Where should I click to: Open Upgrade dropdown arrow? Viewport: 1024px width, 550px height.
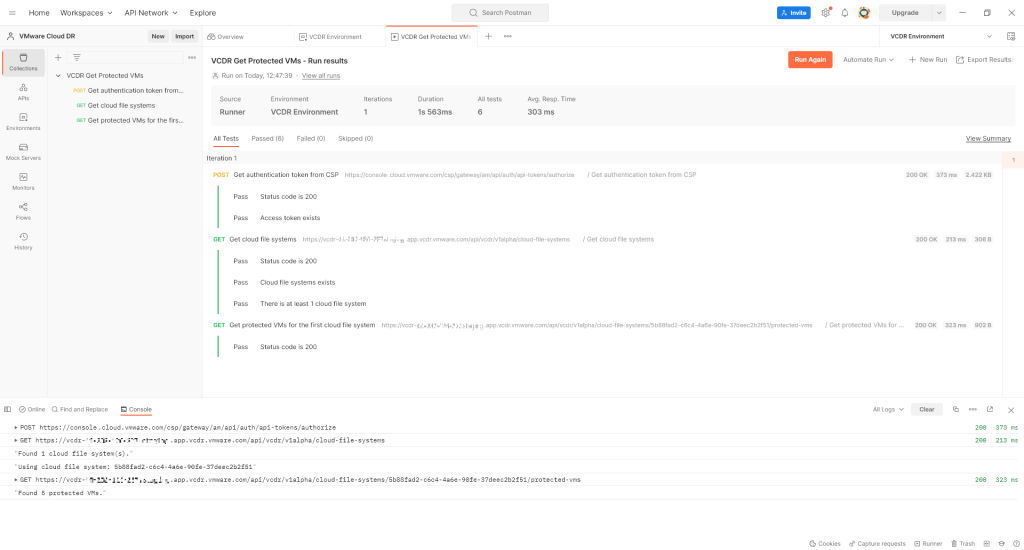pyautogui.click(x=938, y=12)
